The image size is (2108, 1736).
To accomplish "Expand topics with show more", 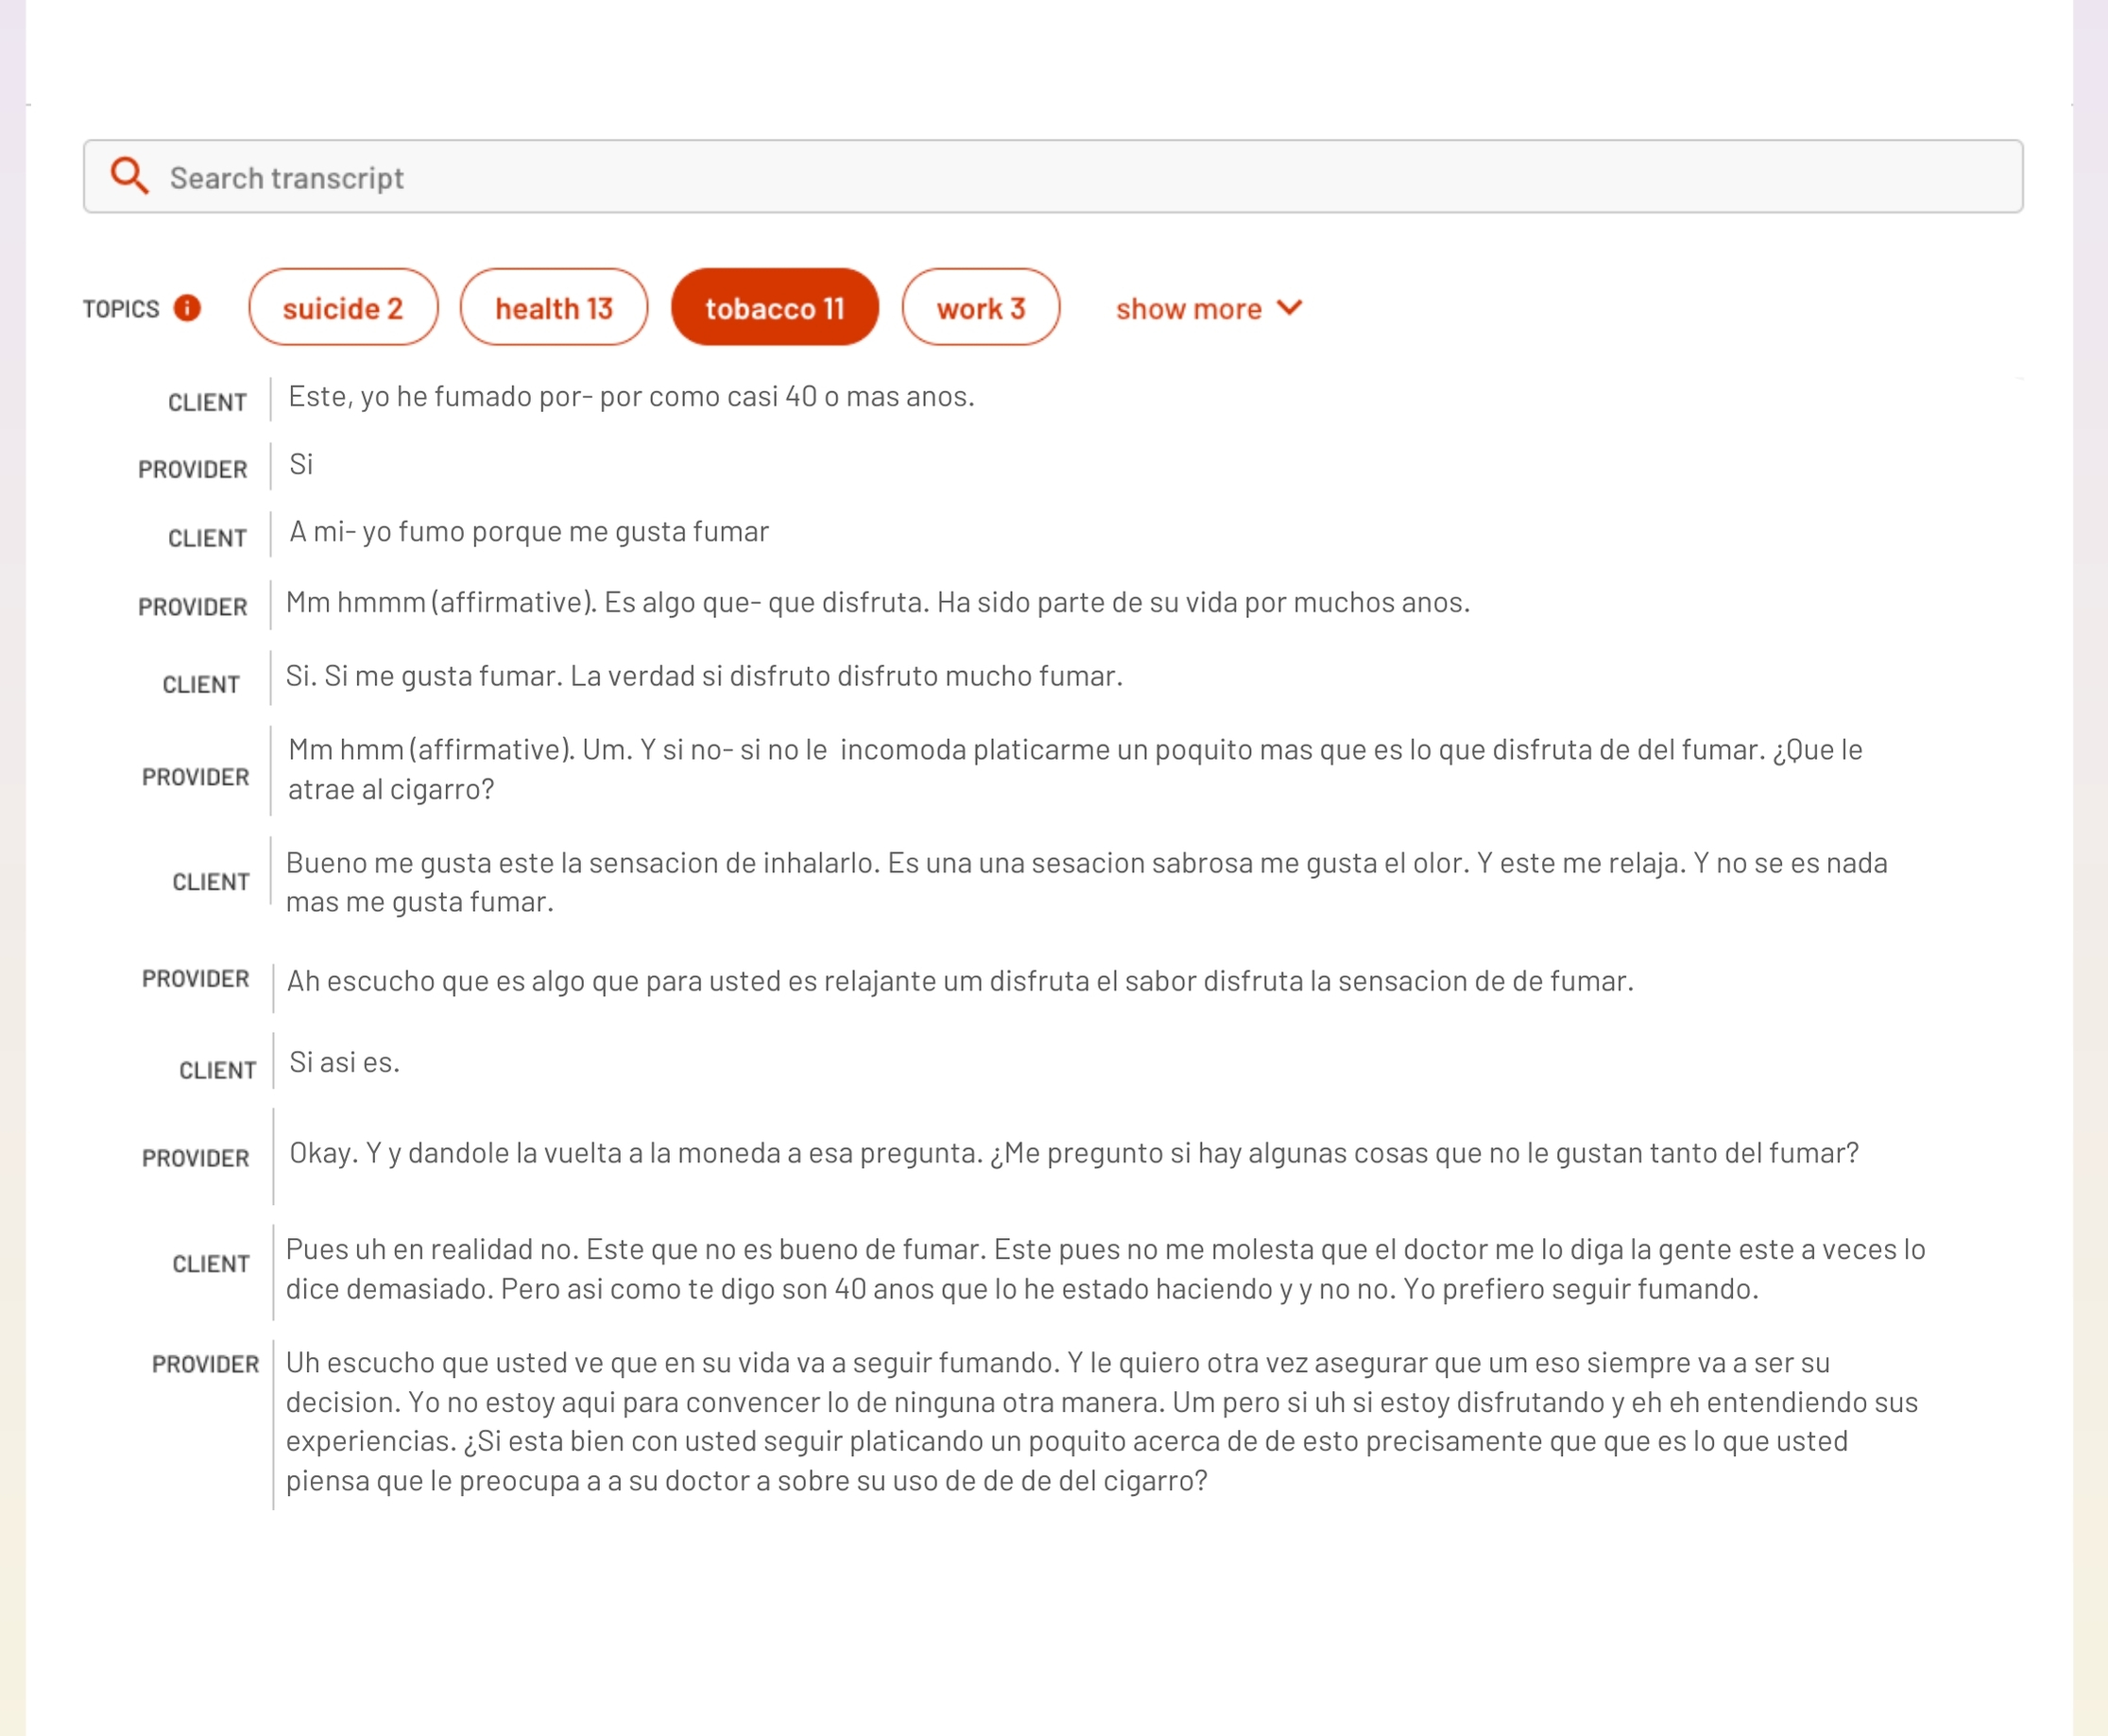I will 1209,308.
